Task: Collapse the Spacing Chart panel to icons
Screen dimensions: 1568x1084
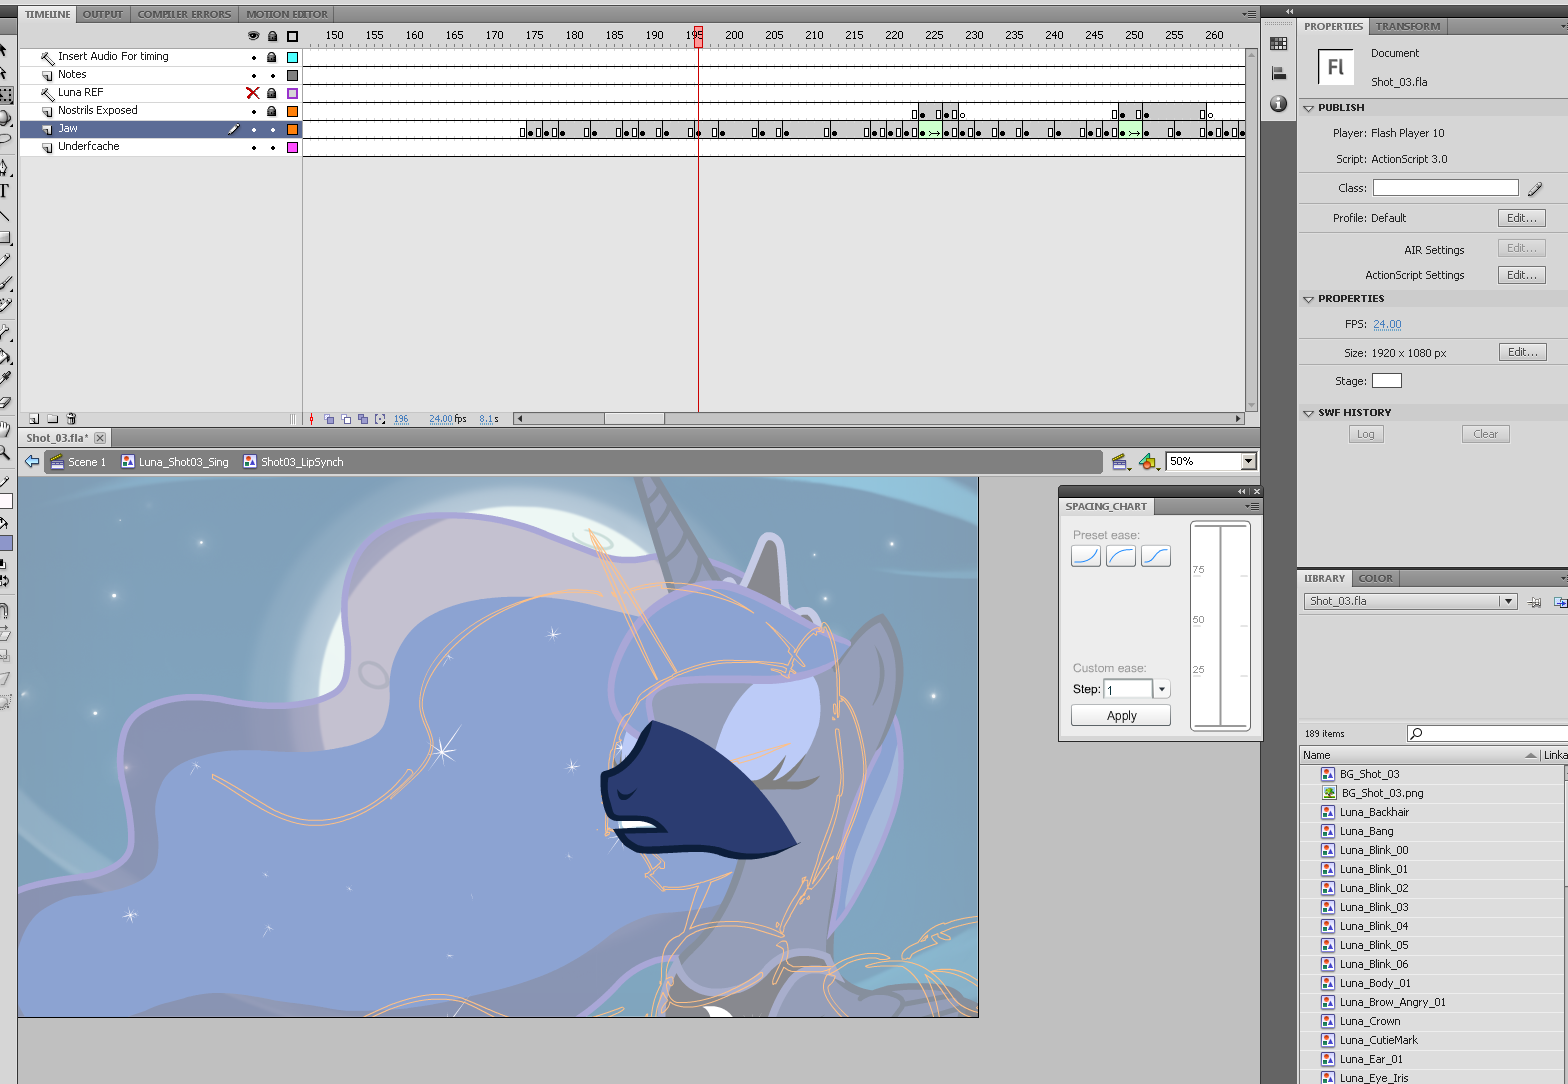Action: [1242, 491]
